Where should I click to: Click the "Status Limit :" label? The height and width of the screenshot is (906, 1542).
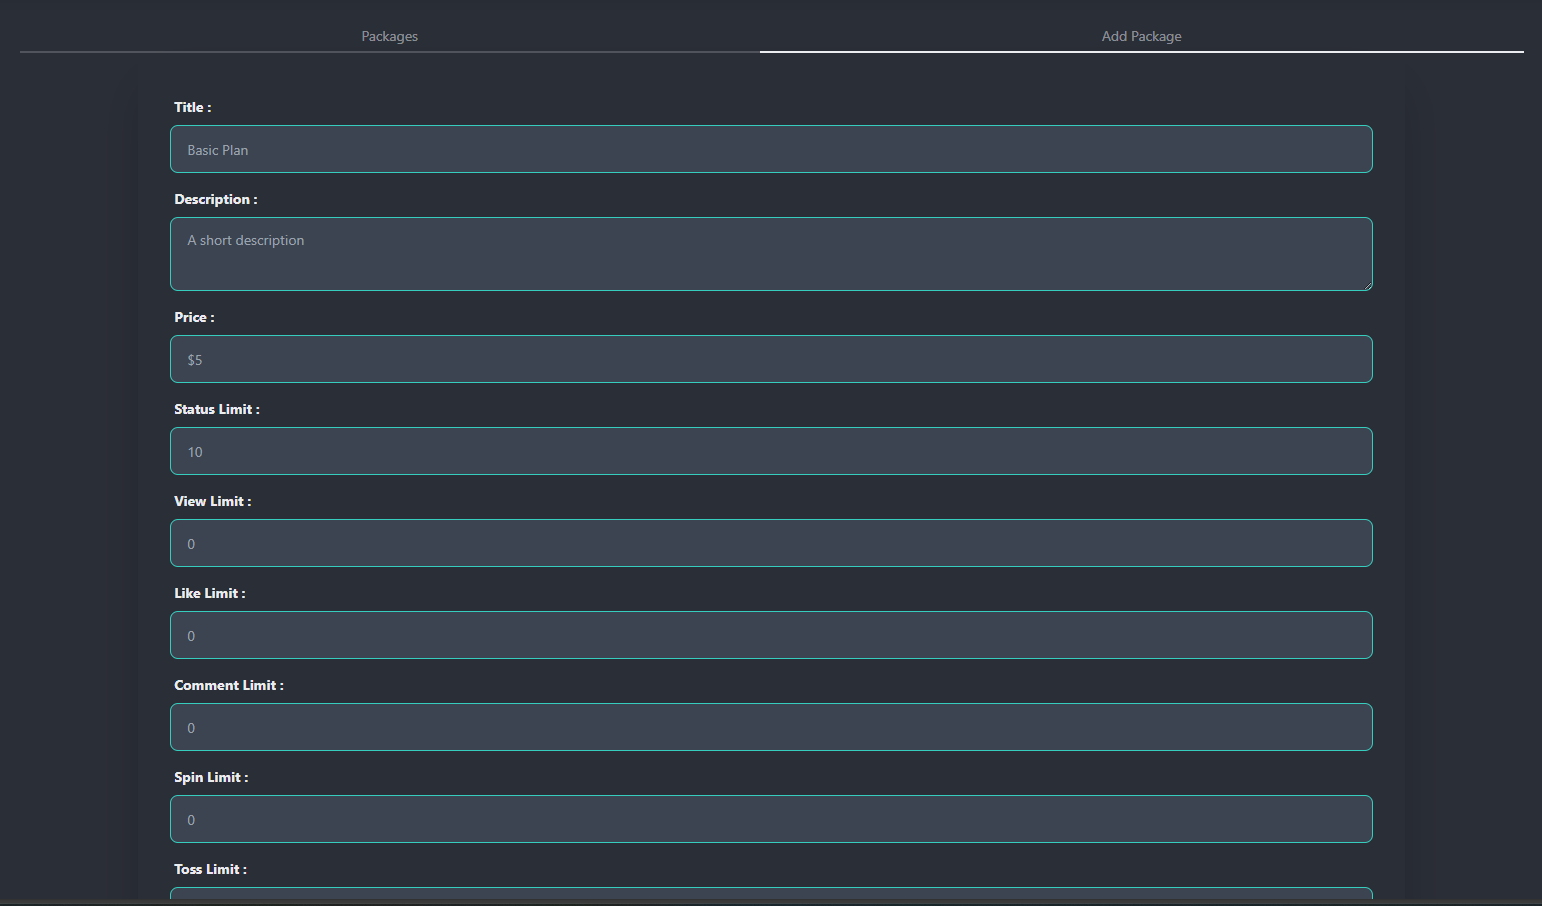point(216,409)
